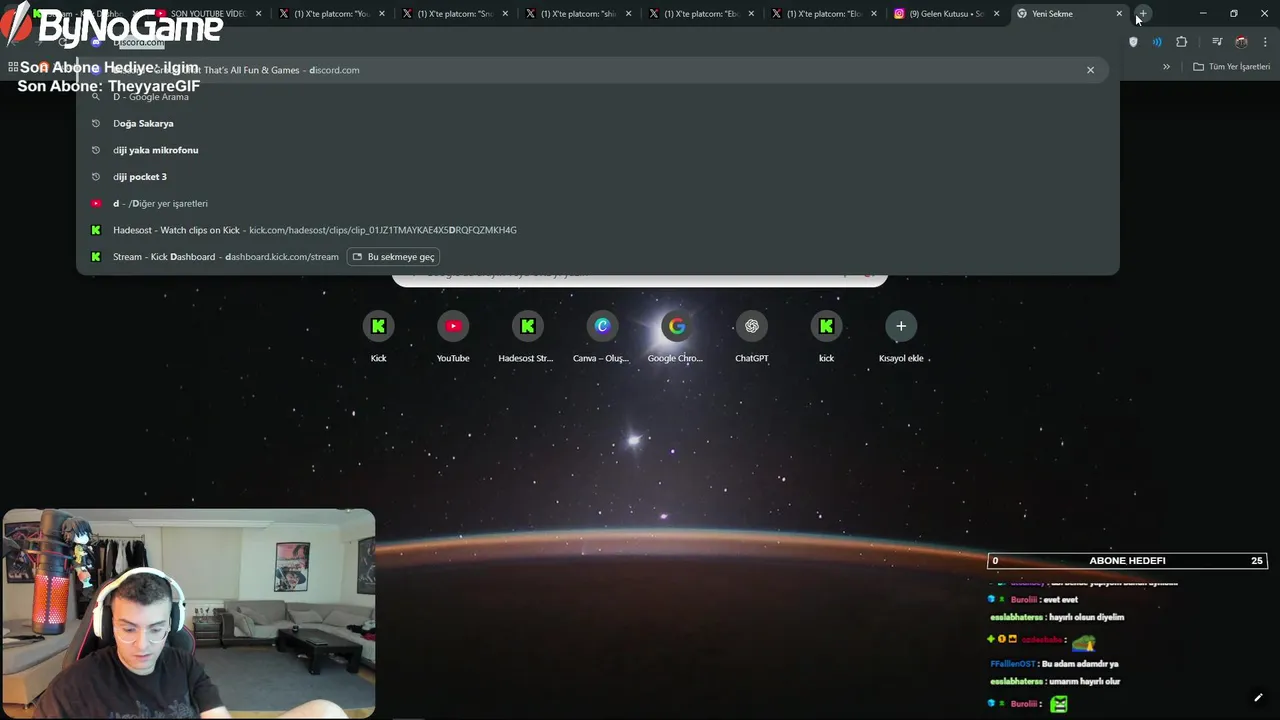Open the ChatGPT shortcut tile
Viewport: 1280px width, 720px height.
751,337
